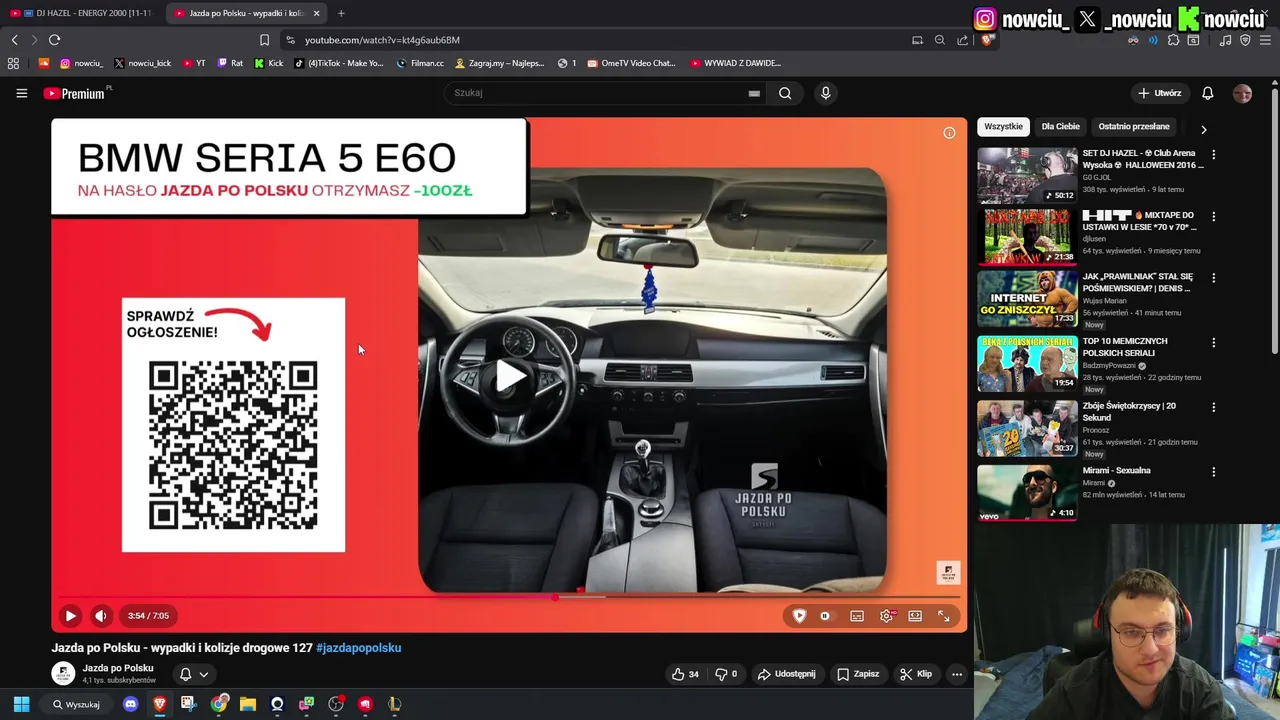Open Brave Shields lion icon
Screen dimensions: 1280x720
tap(987, 40)
